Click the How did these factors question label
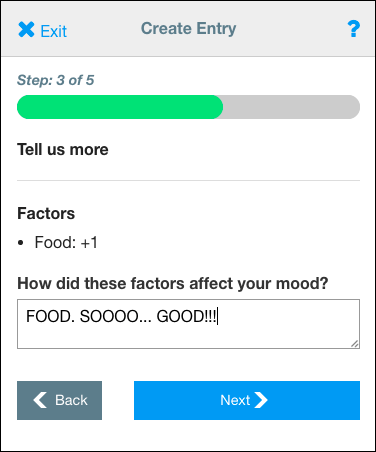The width and height of the screenshot is (376, 452). (173, 284)
